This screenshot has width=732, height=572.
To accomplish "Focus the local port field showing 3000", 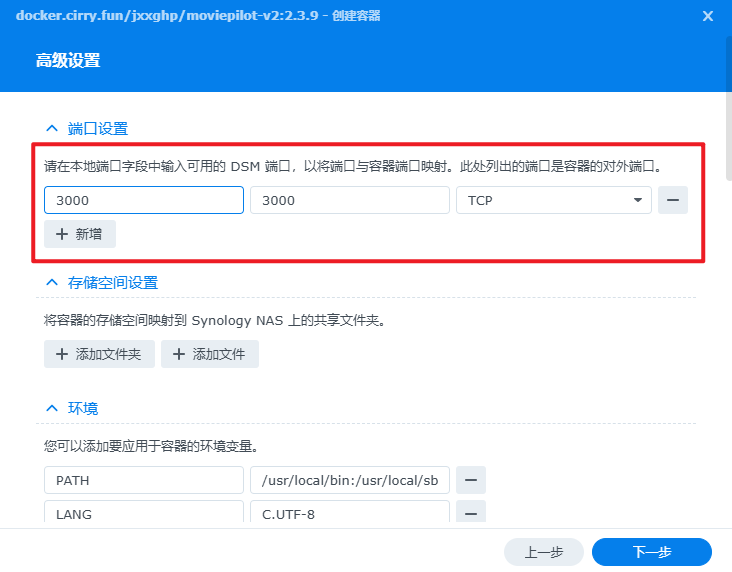I will [144, 200].
